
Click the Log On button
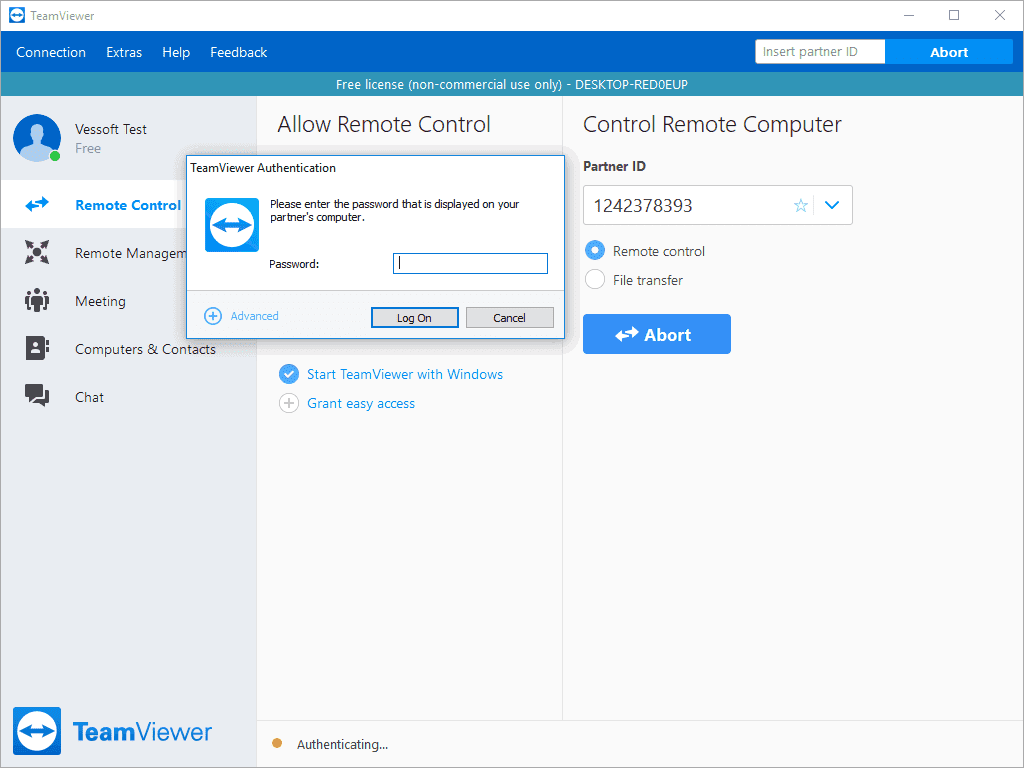coord(415,317)
